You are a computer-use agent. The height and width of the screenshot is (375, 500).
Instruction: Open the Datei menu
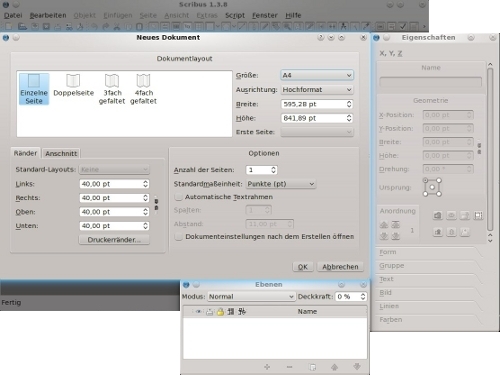click(x=13, y=15)
